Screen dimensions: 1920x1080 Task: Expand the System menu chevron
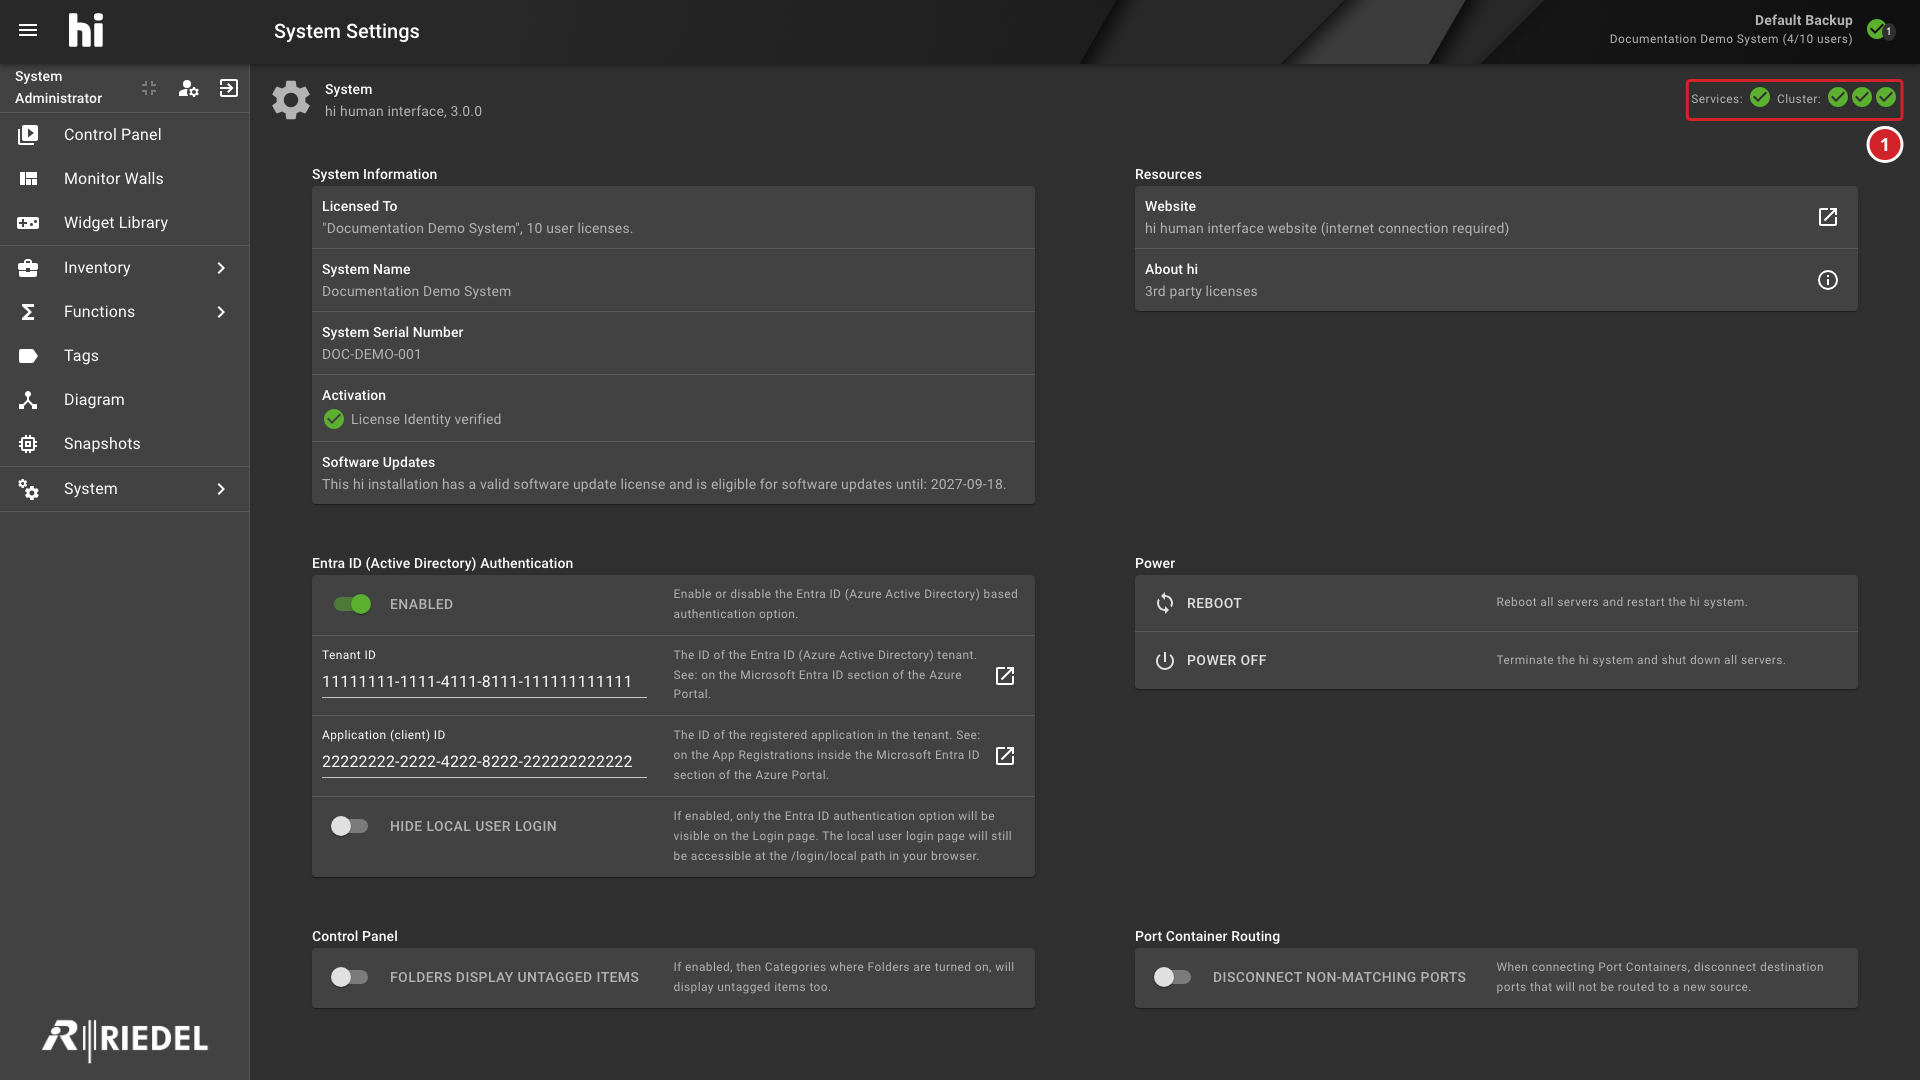221,488
